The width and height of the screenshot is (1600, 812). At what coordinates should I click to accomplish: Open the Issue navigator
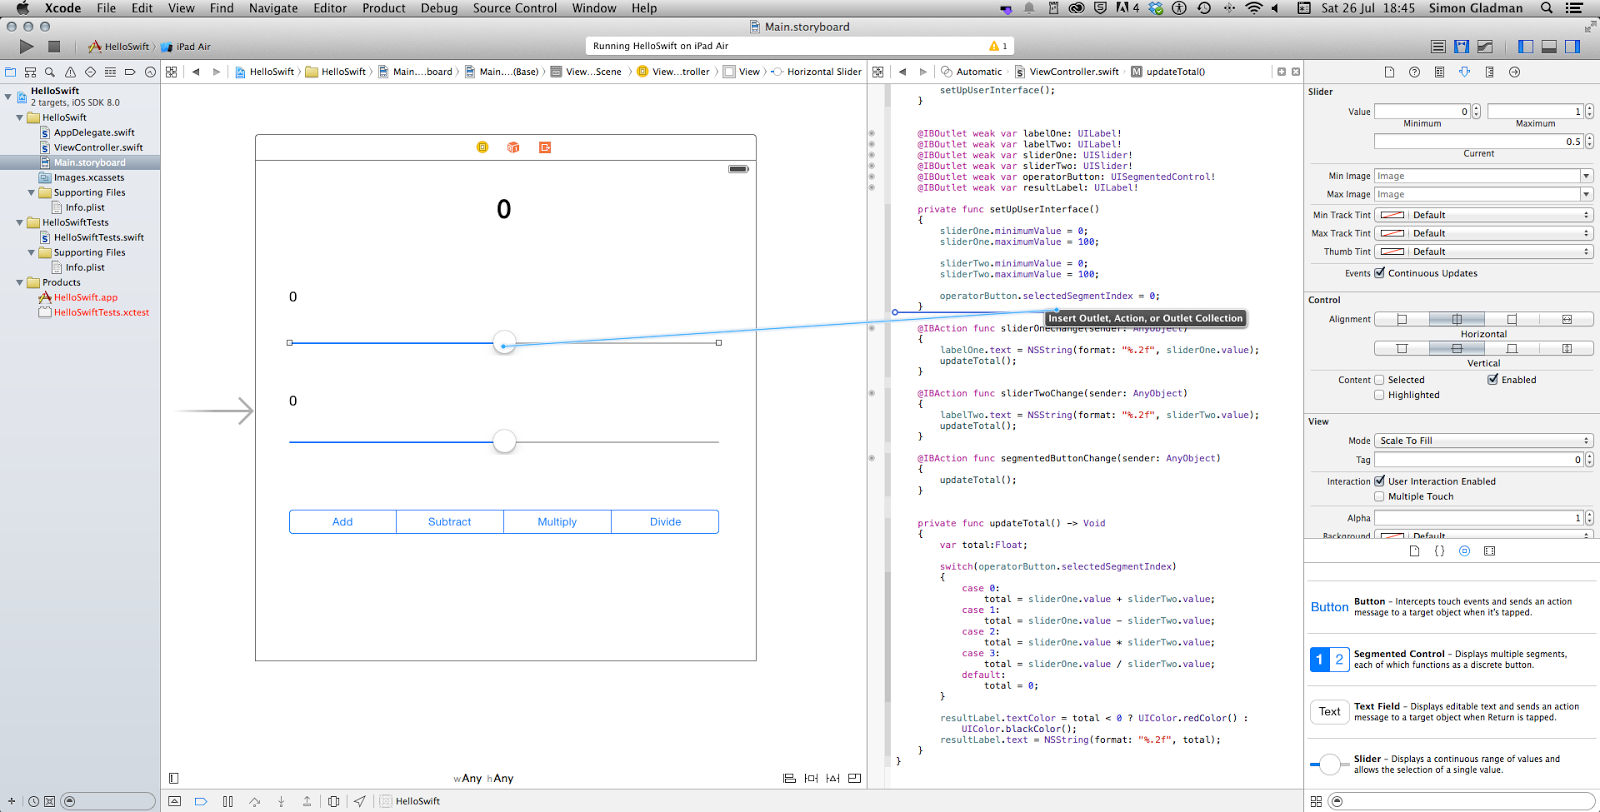(x=70, y=72)
